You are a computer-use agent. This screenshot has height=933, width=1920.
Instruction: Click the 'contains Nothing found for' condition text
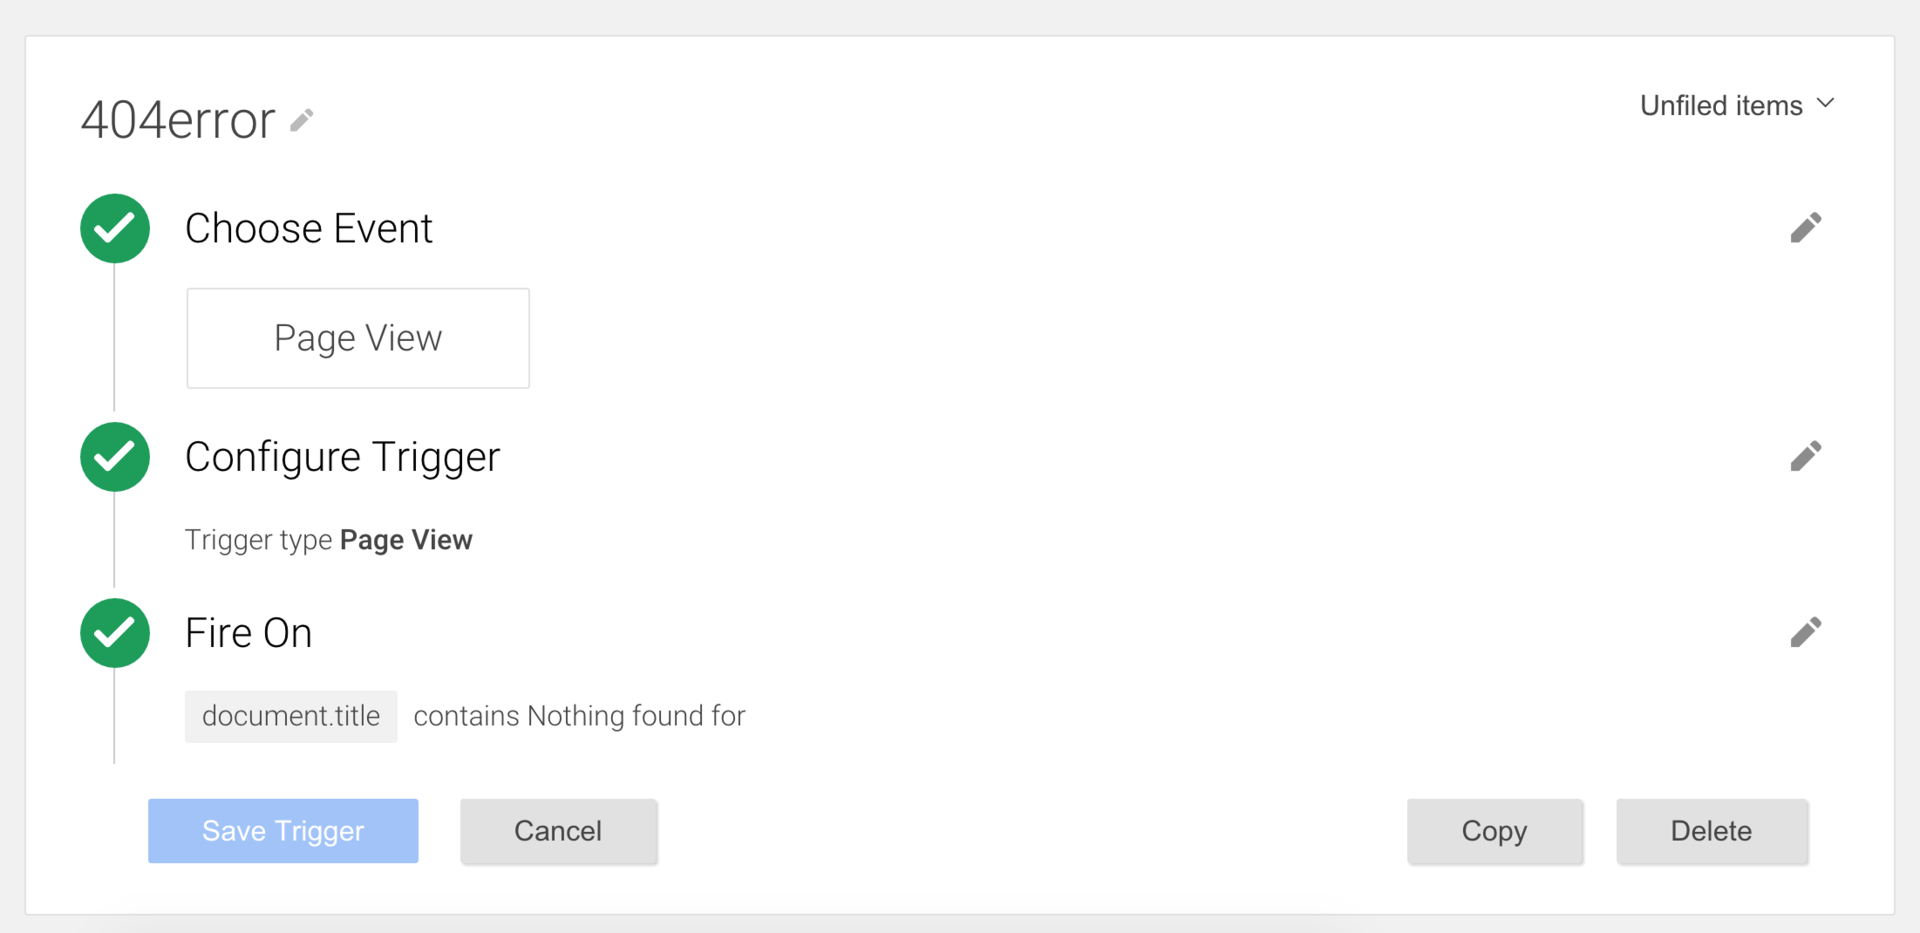579,716
